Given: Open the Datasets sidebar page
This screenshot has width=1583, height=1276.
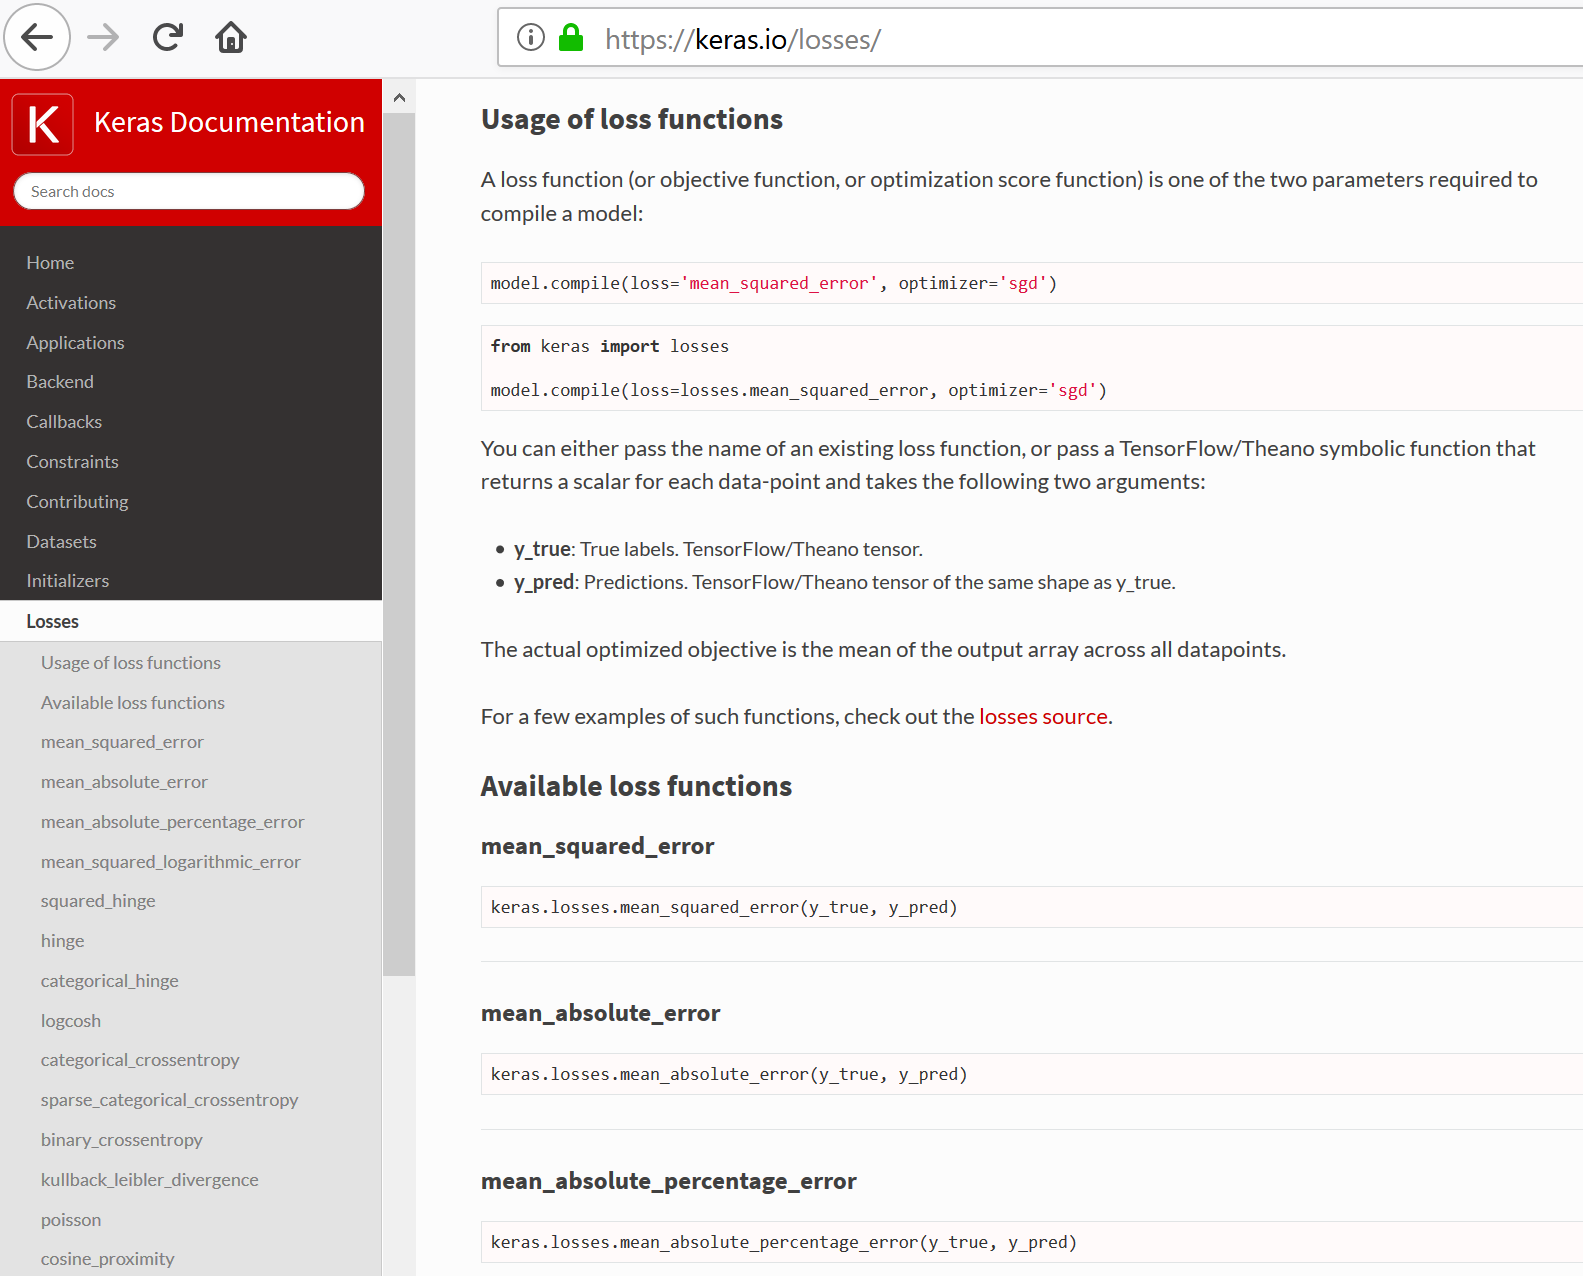Looking at the screenshot, I should click(61, 542).
